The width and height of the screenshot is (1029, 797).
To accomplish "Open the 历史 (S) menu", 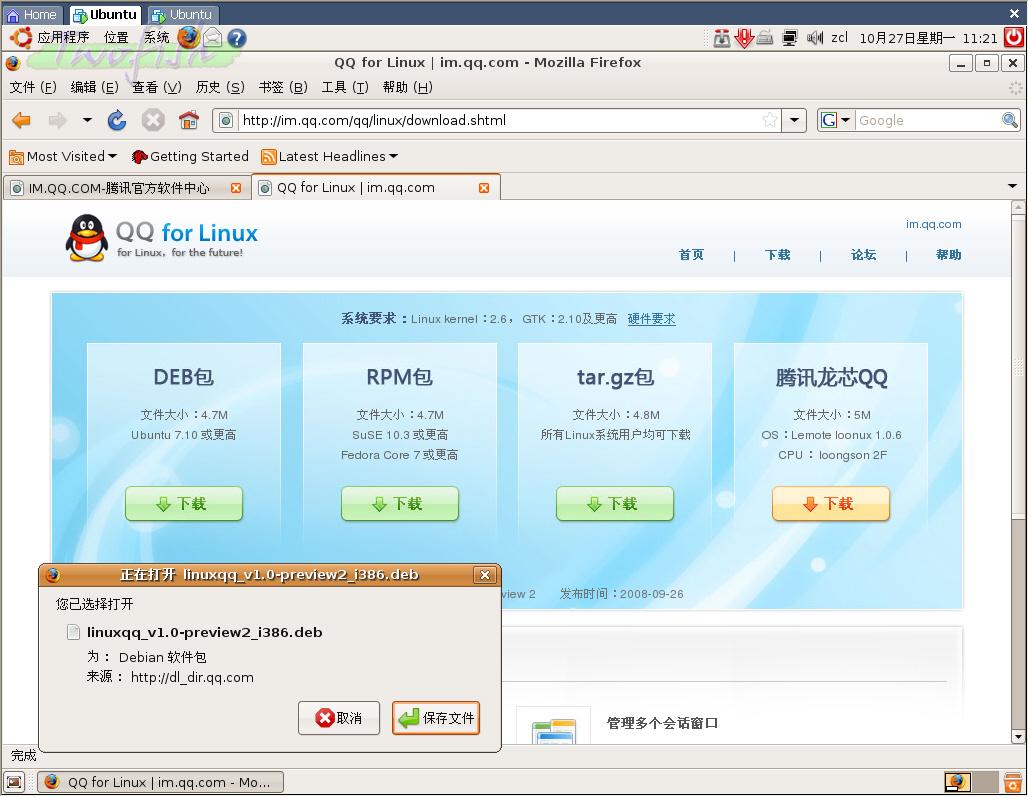I will [220, 87].
